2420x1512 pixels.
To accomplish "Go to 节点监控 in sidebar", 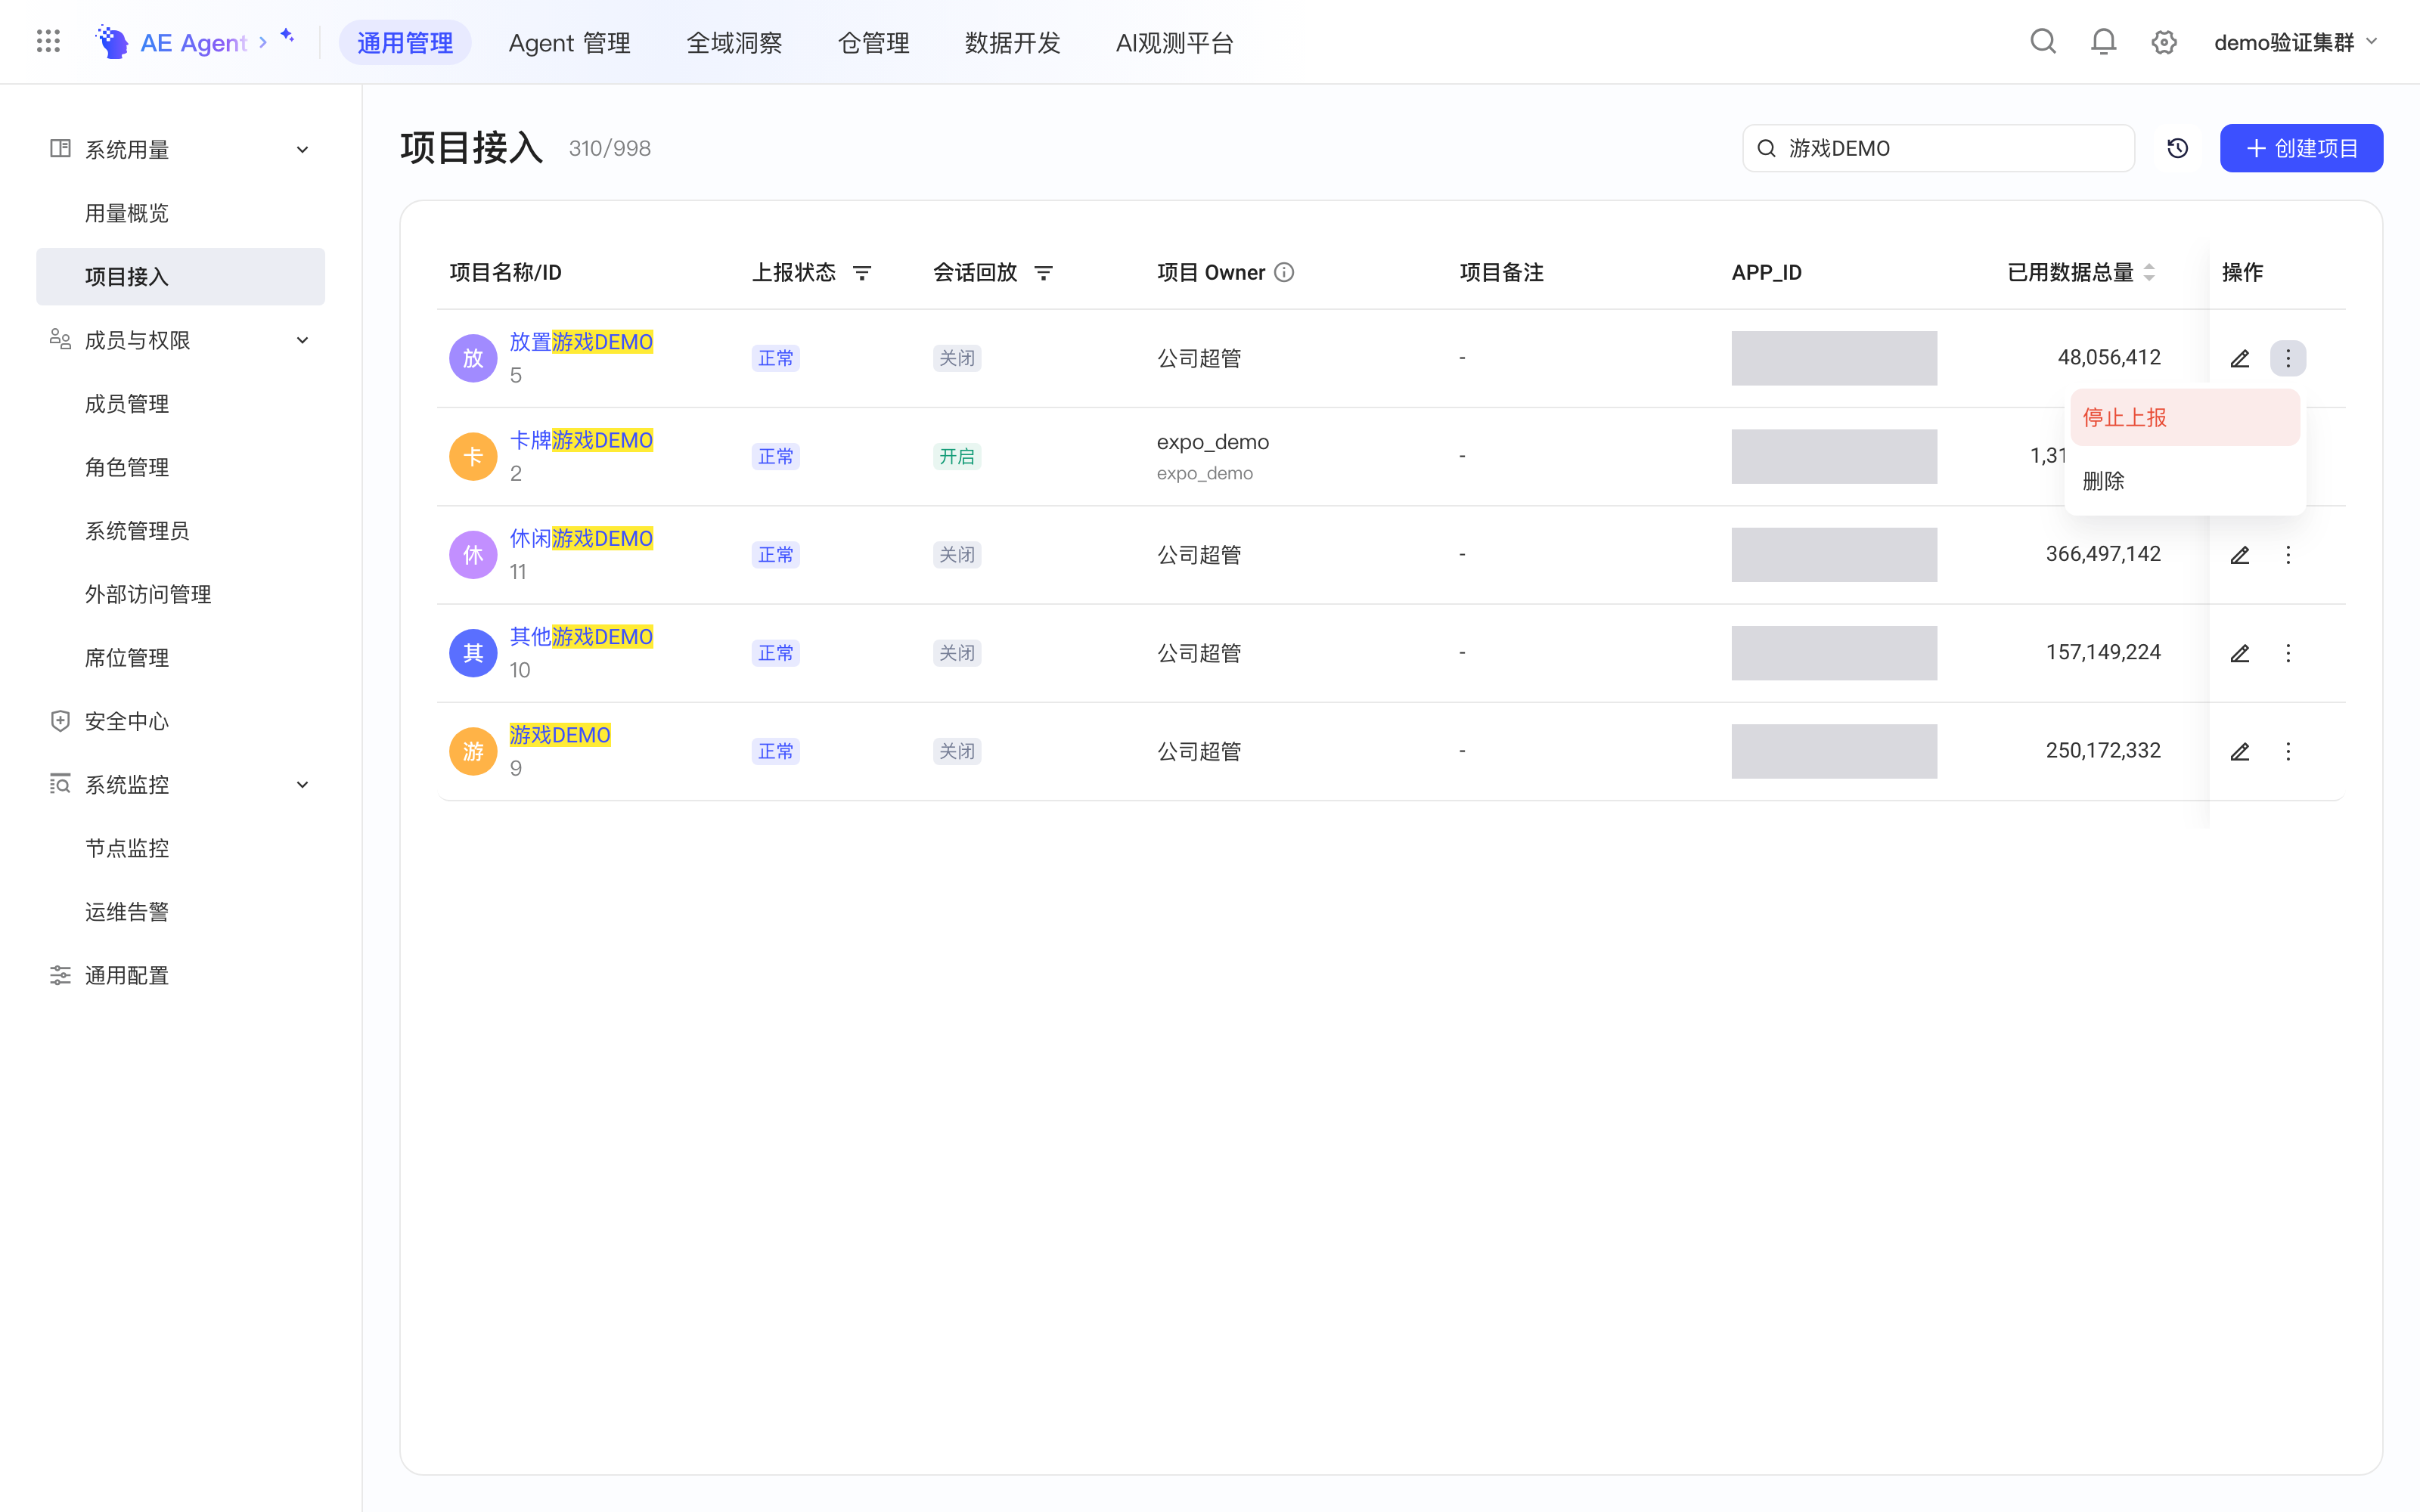I will 180,848.
